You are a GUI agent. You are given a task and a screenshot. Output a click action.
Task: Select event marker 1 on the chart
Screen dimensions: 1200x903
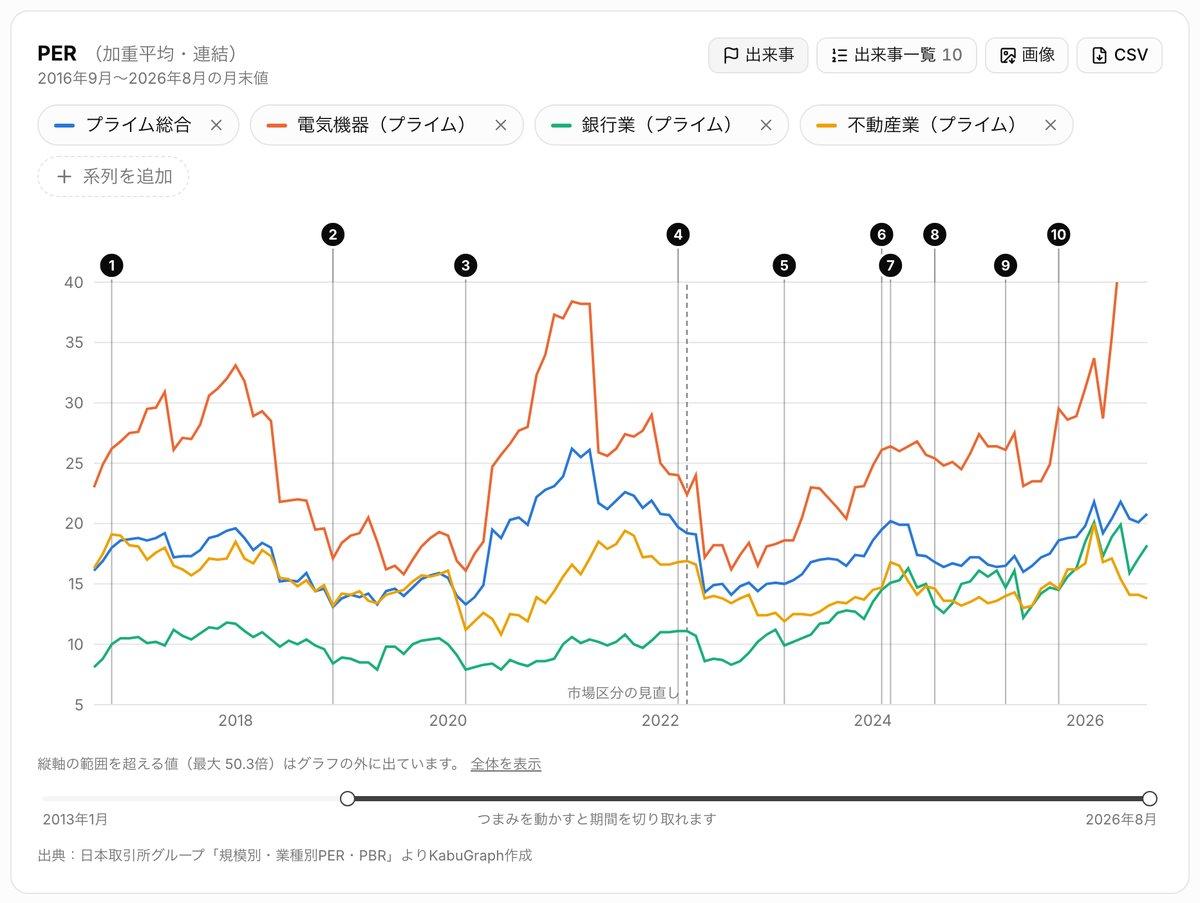coord(112,265)
